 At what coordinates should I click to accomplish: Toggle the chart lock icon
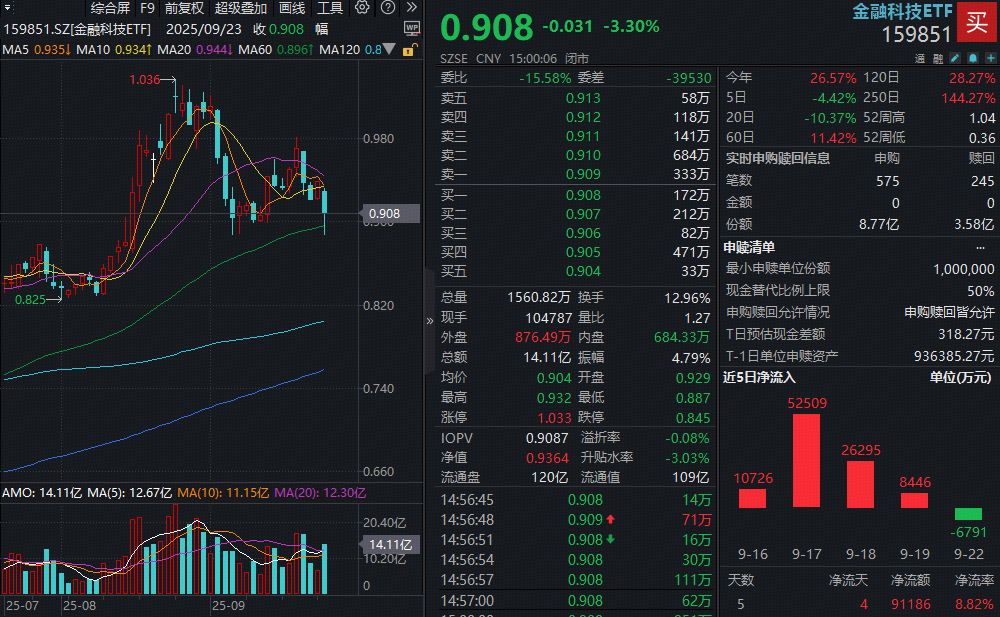tap(409, 50)
